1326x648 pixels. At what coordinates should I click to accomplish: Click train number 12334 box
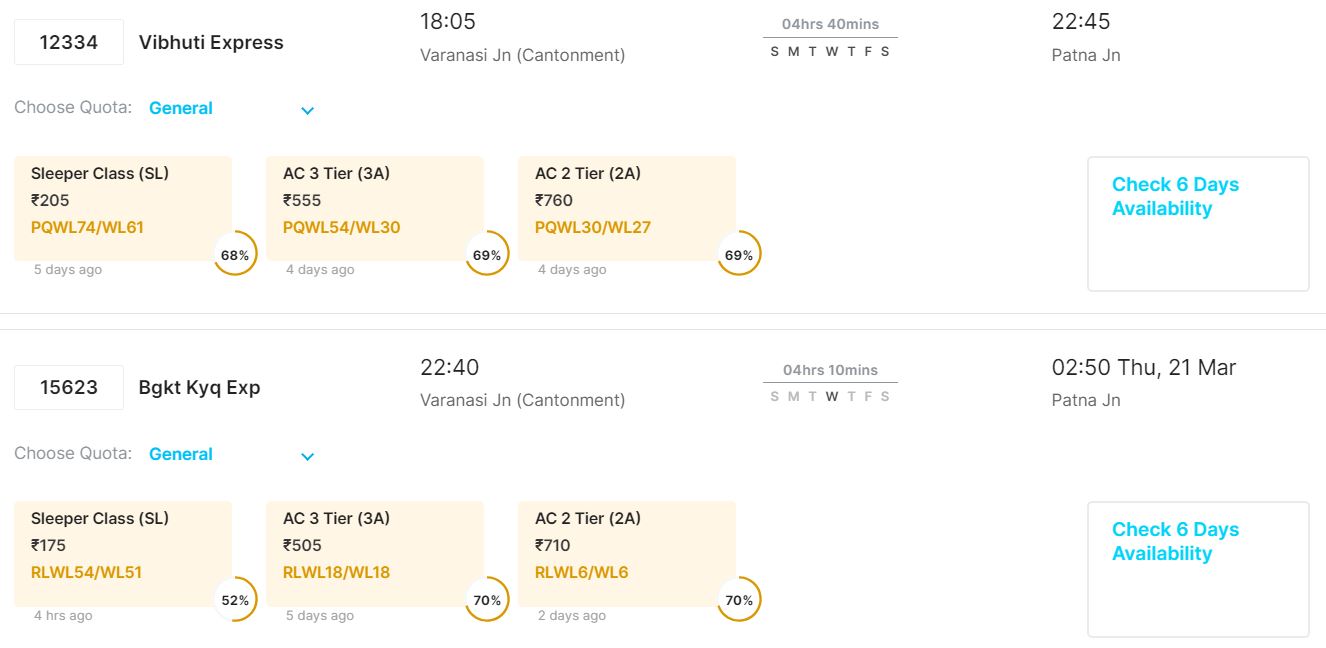pos(69,42)
